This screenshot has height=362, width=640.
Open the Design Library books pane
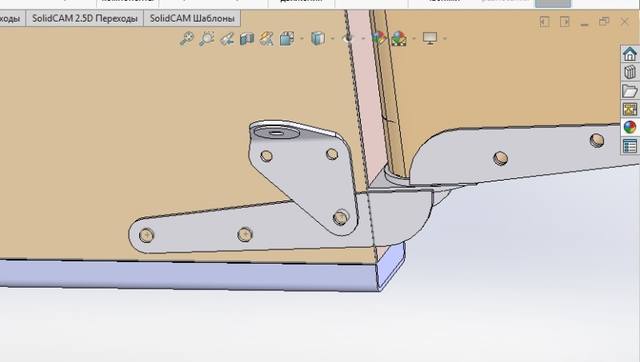pyautogui.click(x=630, y=72)
